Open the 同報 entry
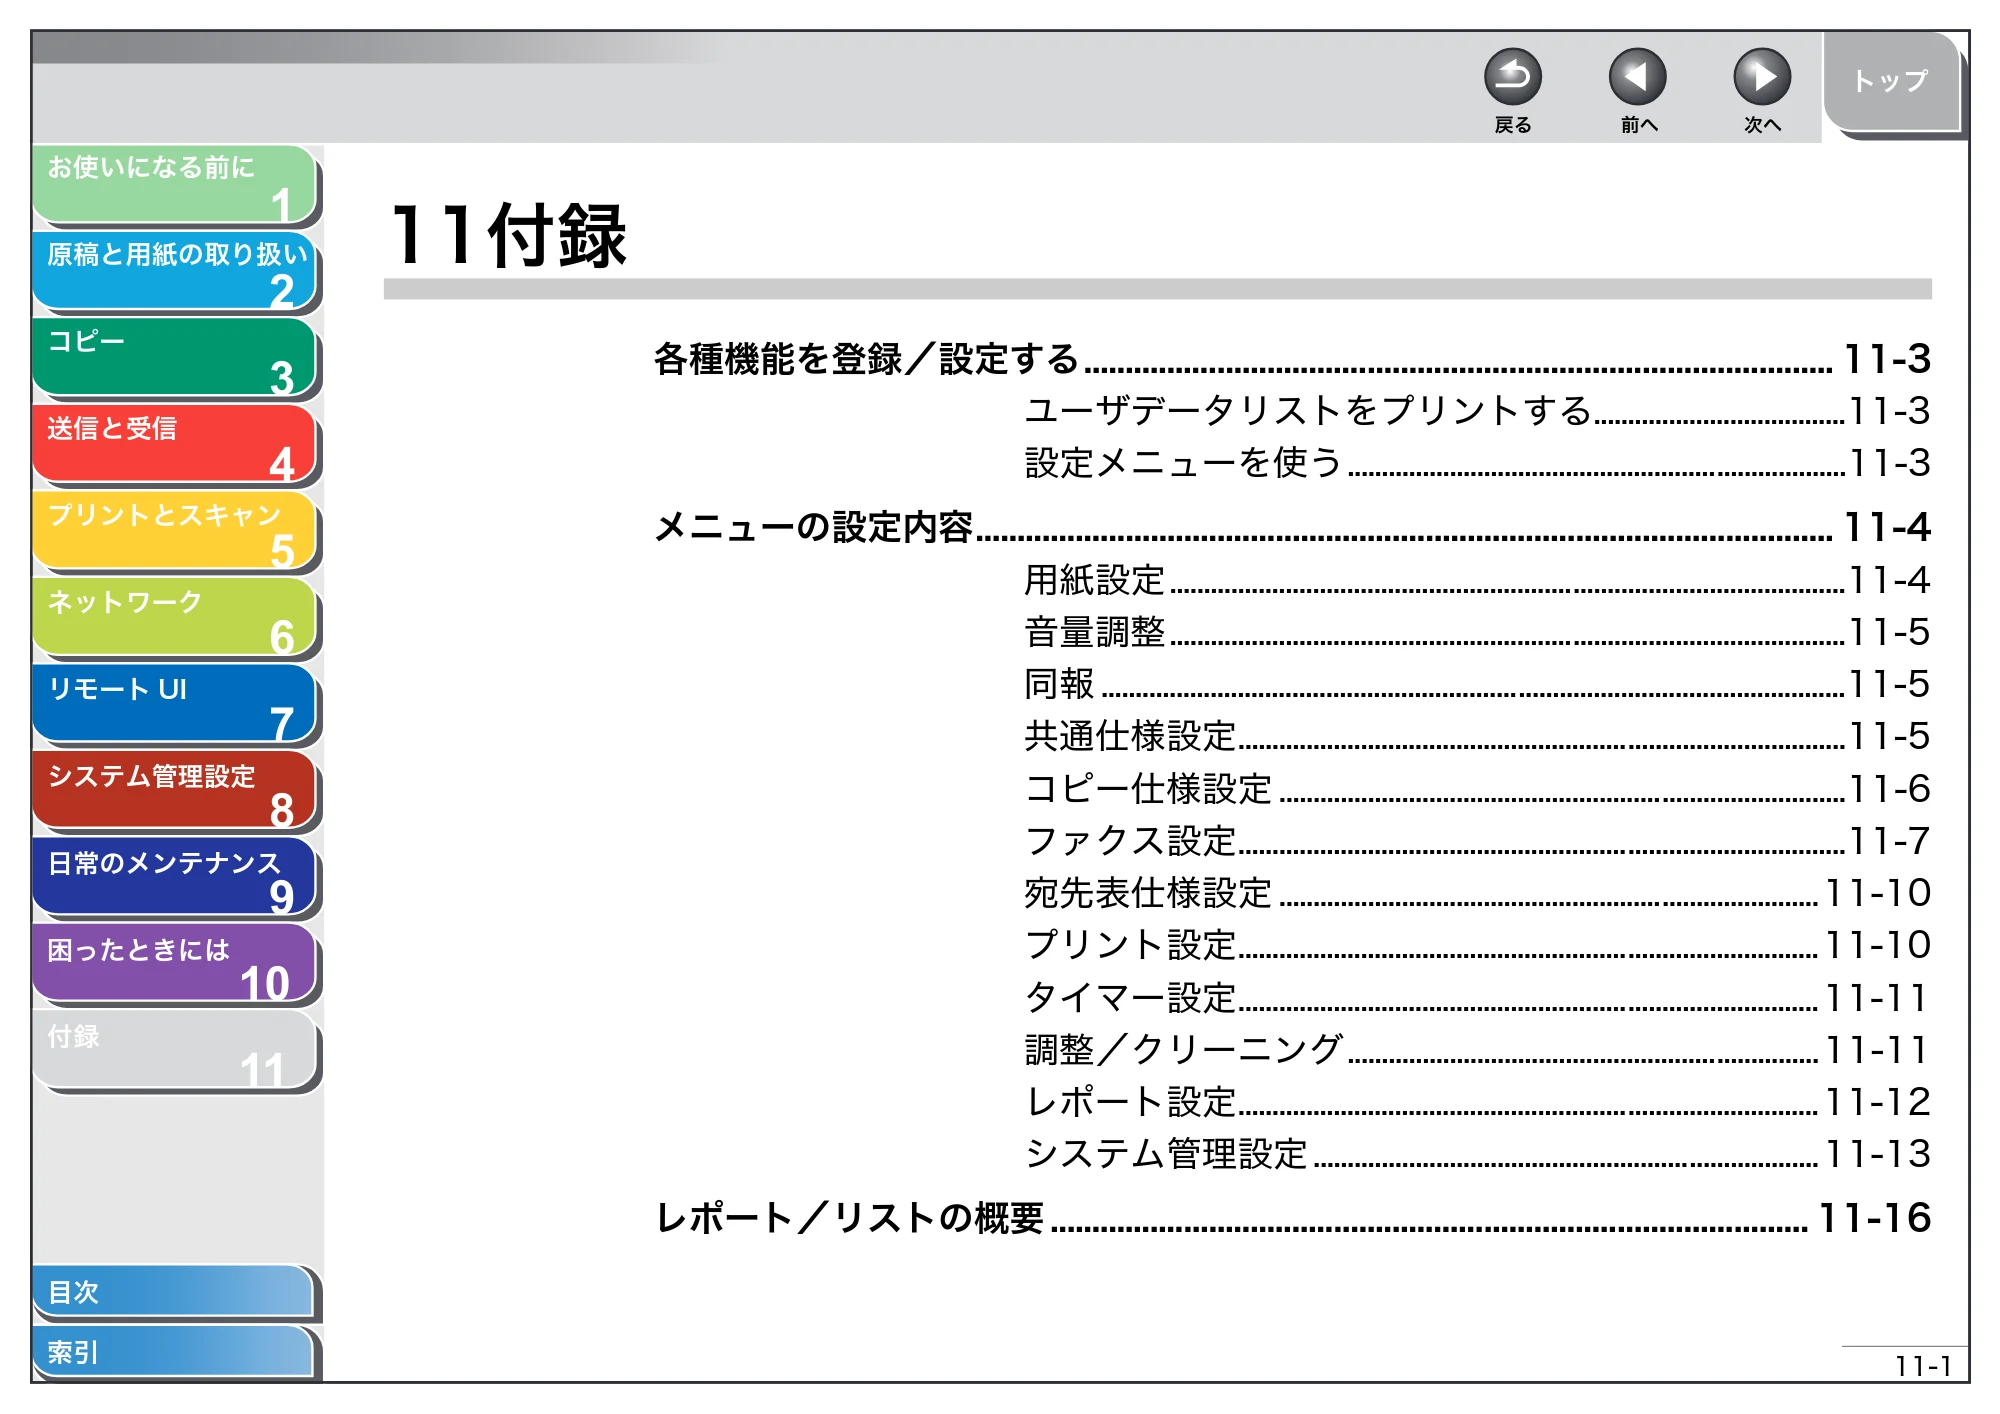Image resolution: width=2000 pixels, height=1414 pixels. pyautogui.click(x=1477, y=684)
